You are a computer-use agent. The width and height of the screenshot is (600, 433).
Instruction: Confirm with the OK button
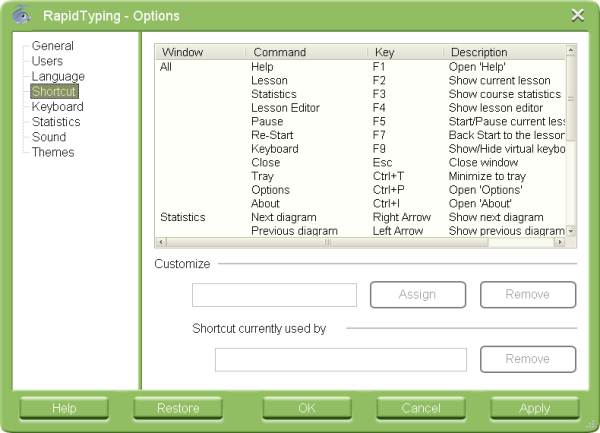pyautogui.click(x=307, y=408)
